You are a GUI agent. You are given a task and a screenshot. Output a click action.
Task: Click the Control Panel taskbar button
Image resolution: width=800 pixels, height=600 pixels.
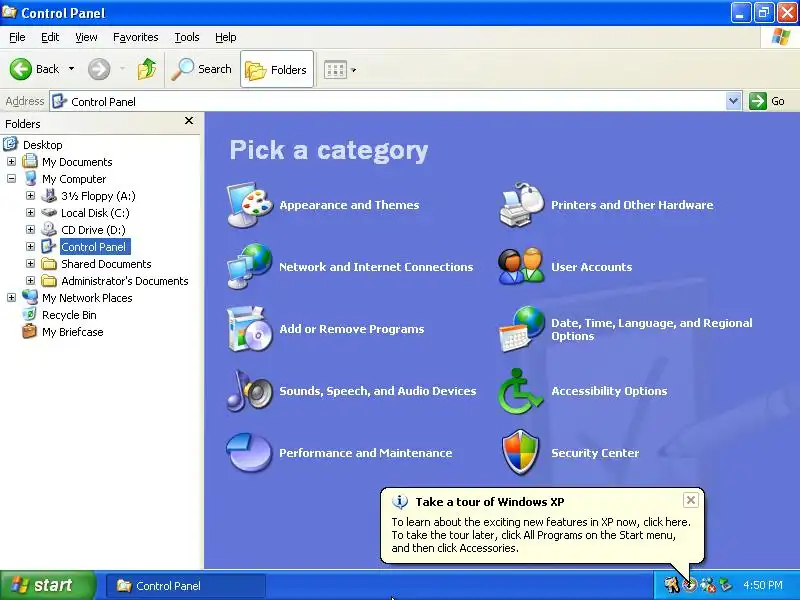186,586
